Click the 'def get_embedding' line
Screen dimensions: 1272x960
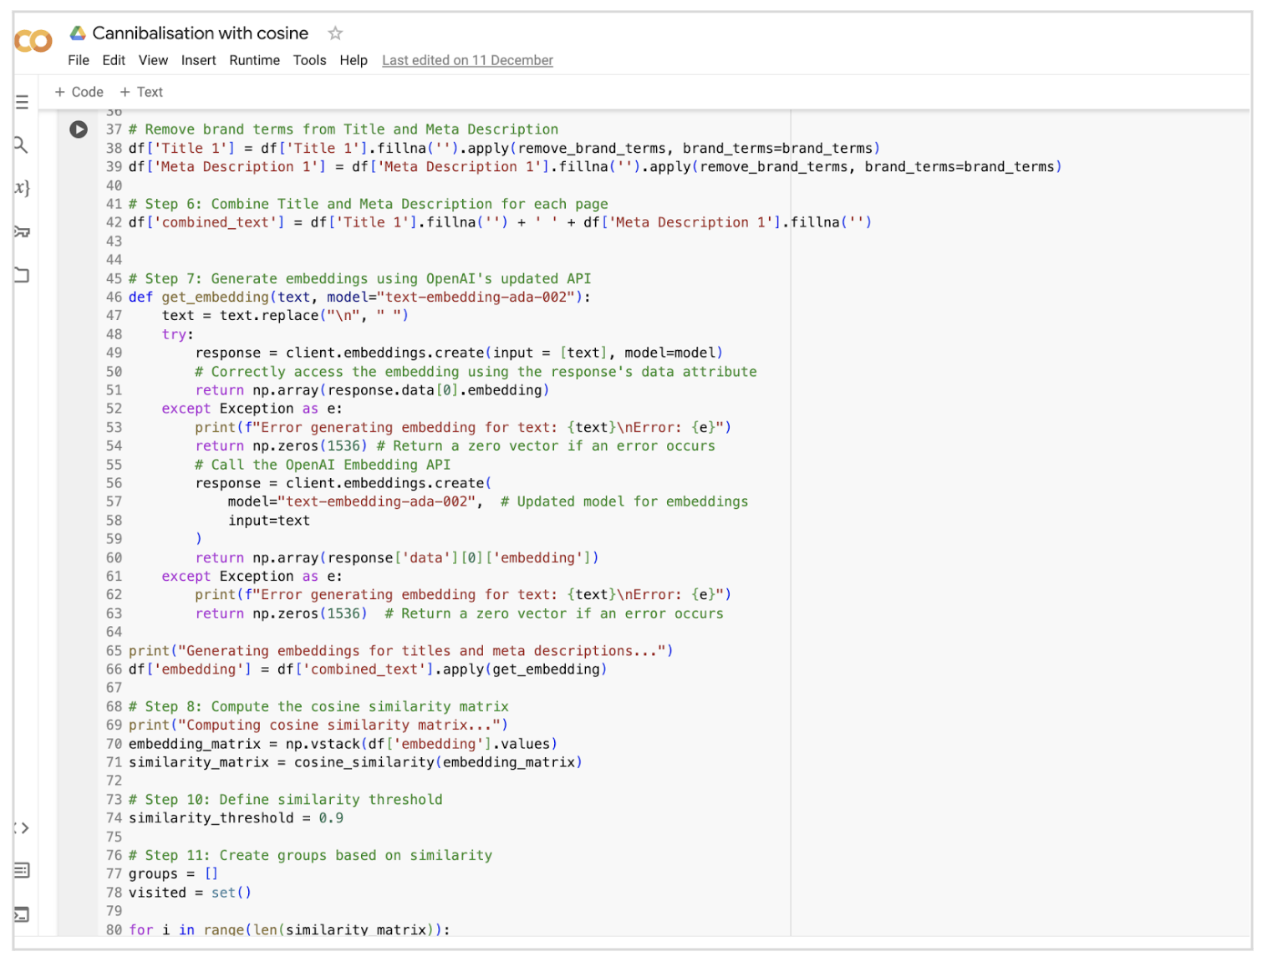(359, 297)
